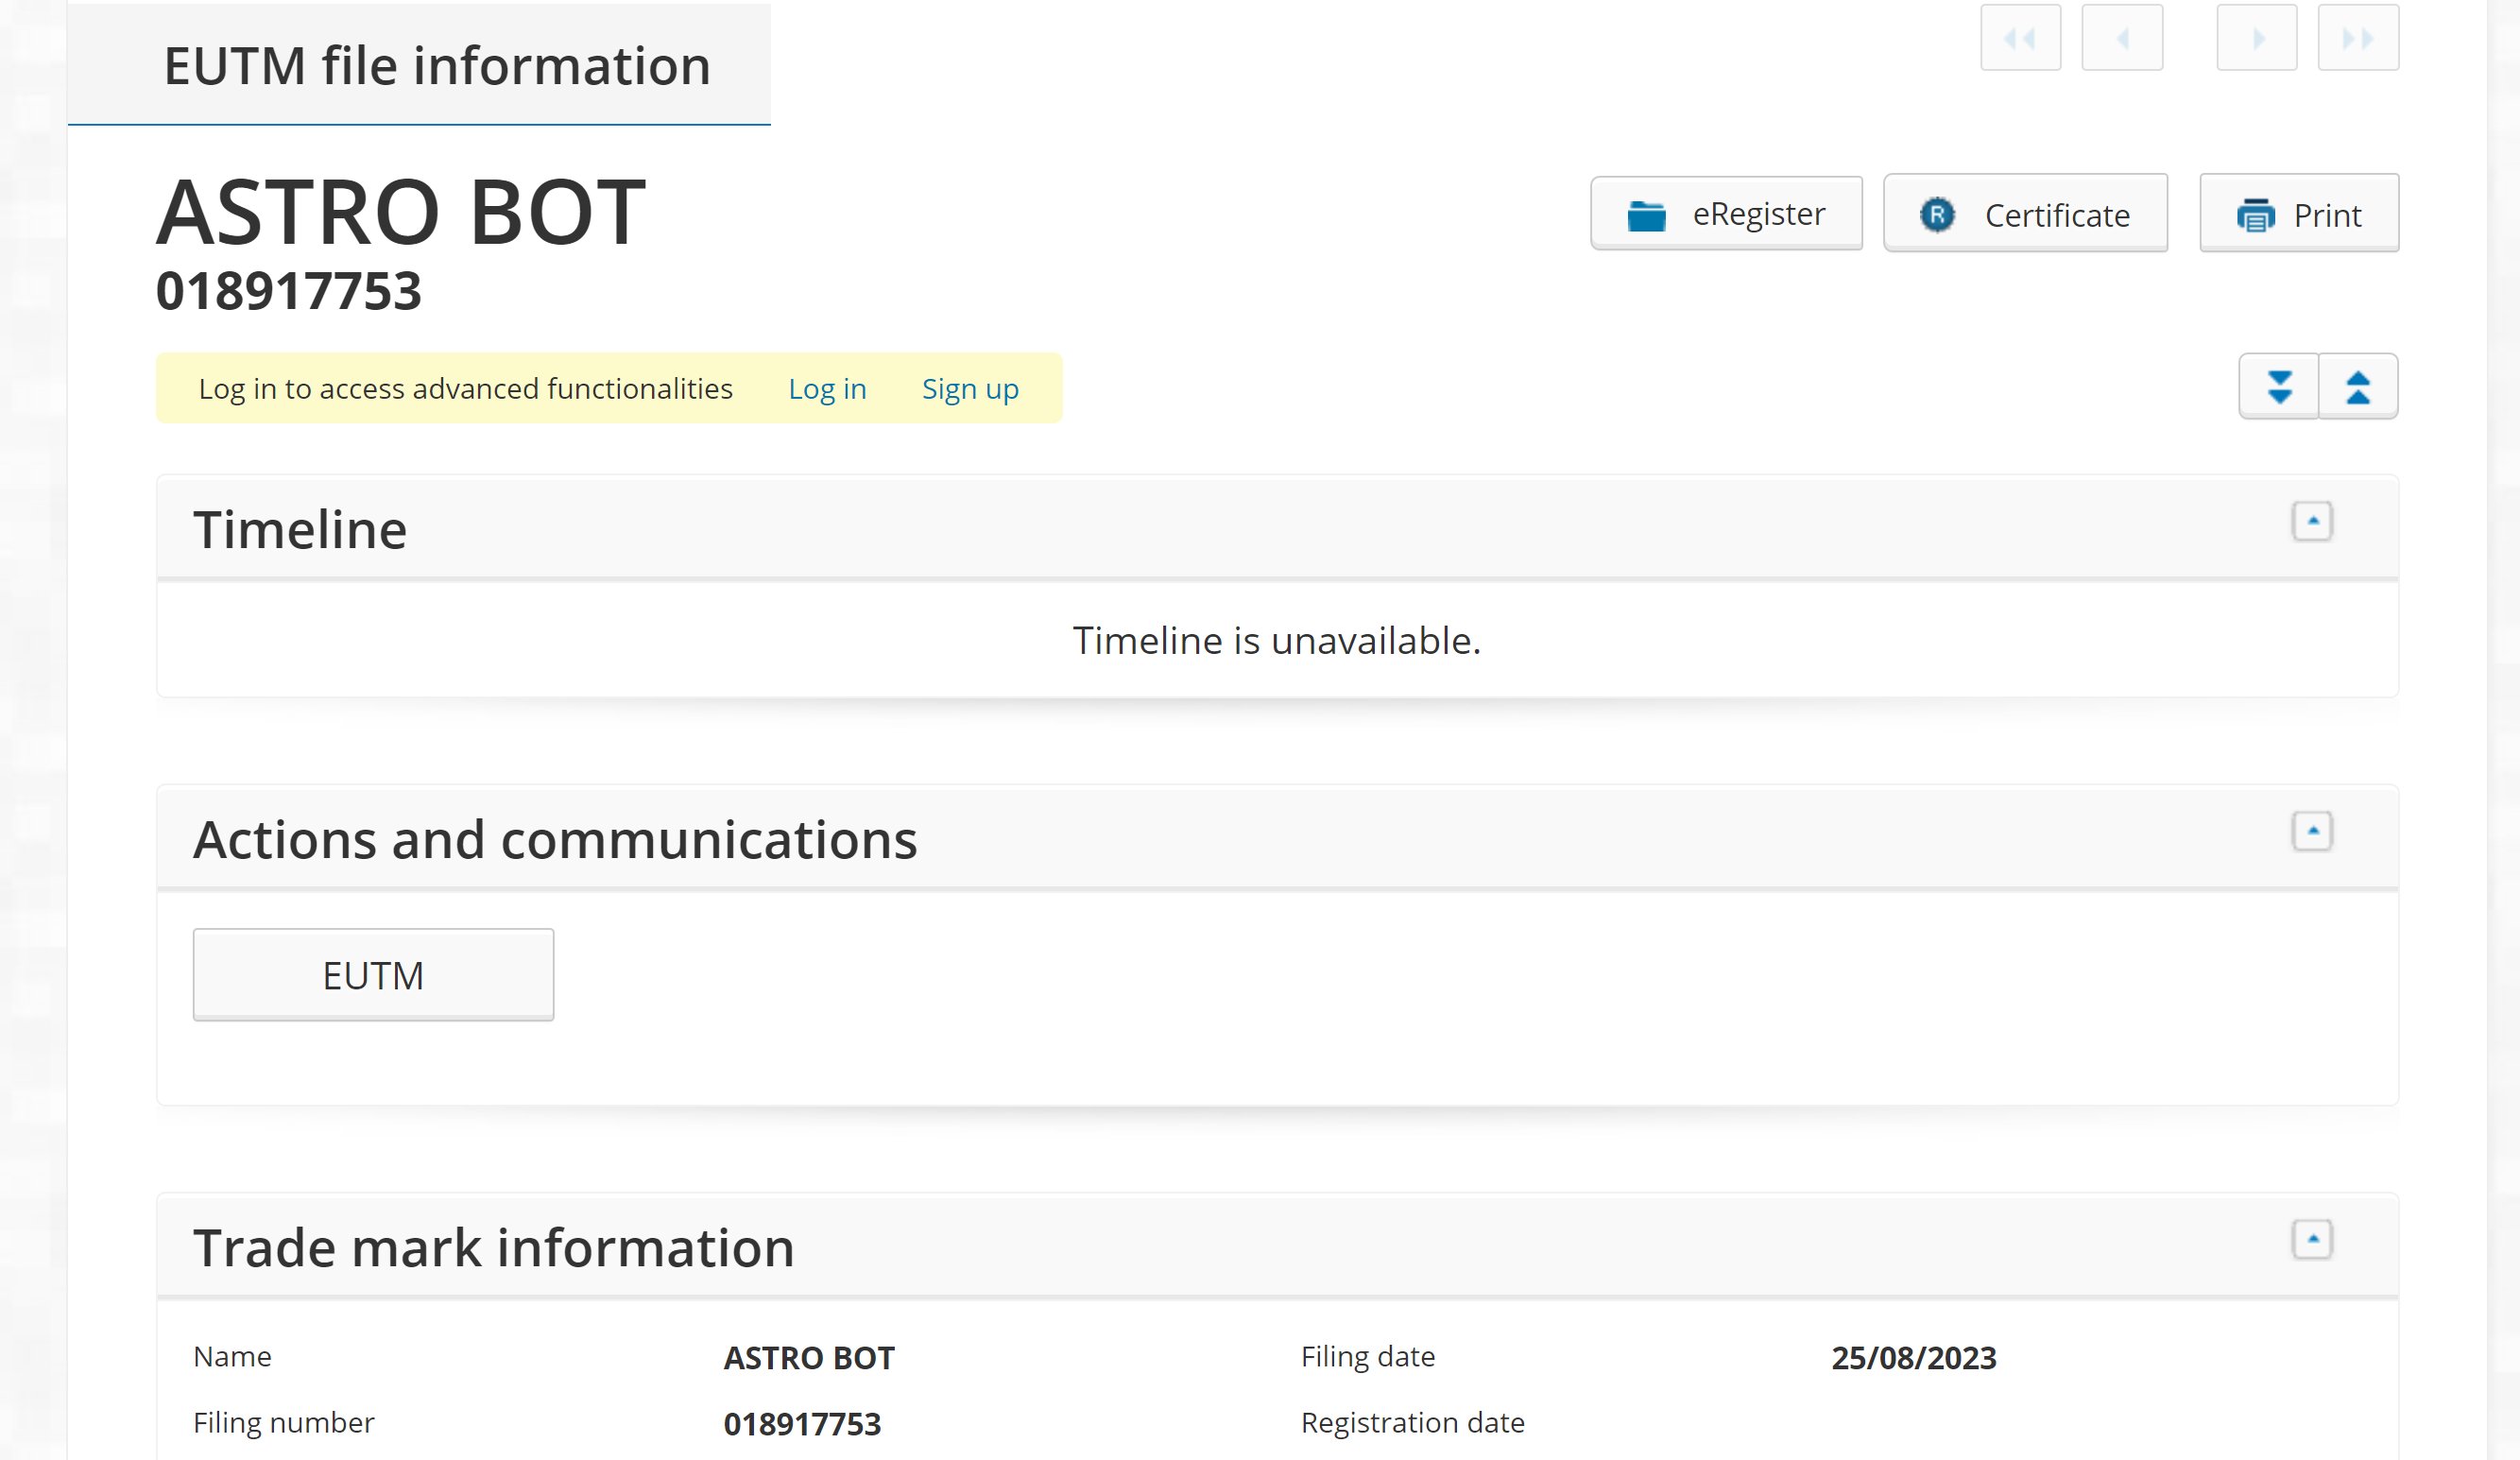
Task: Click the 'Timeline is unavailable.' message
Action: (x=1277, y=641)
